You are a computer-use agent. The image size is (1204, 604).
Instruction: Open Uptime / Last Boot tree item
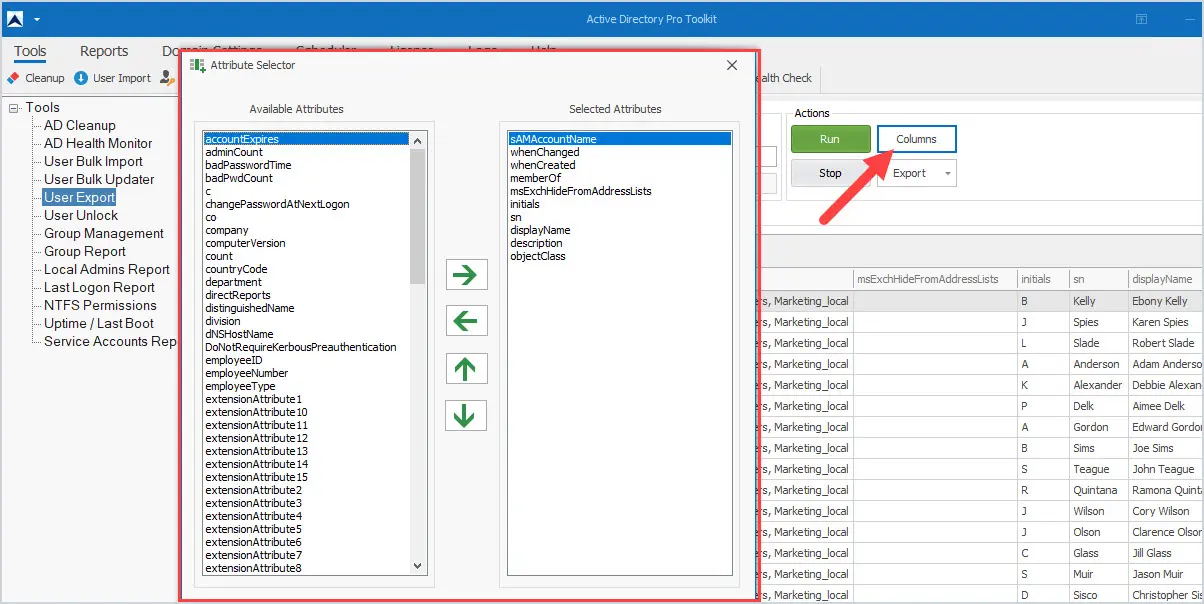pyautogui.click(x=99, y=323)
